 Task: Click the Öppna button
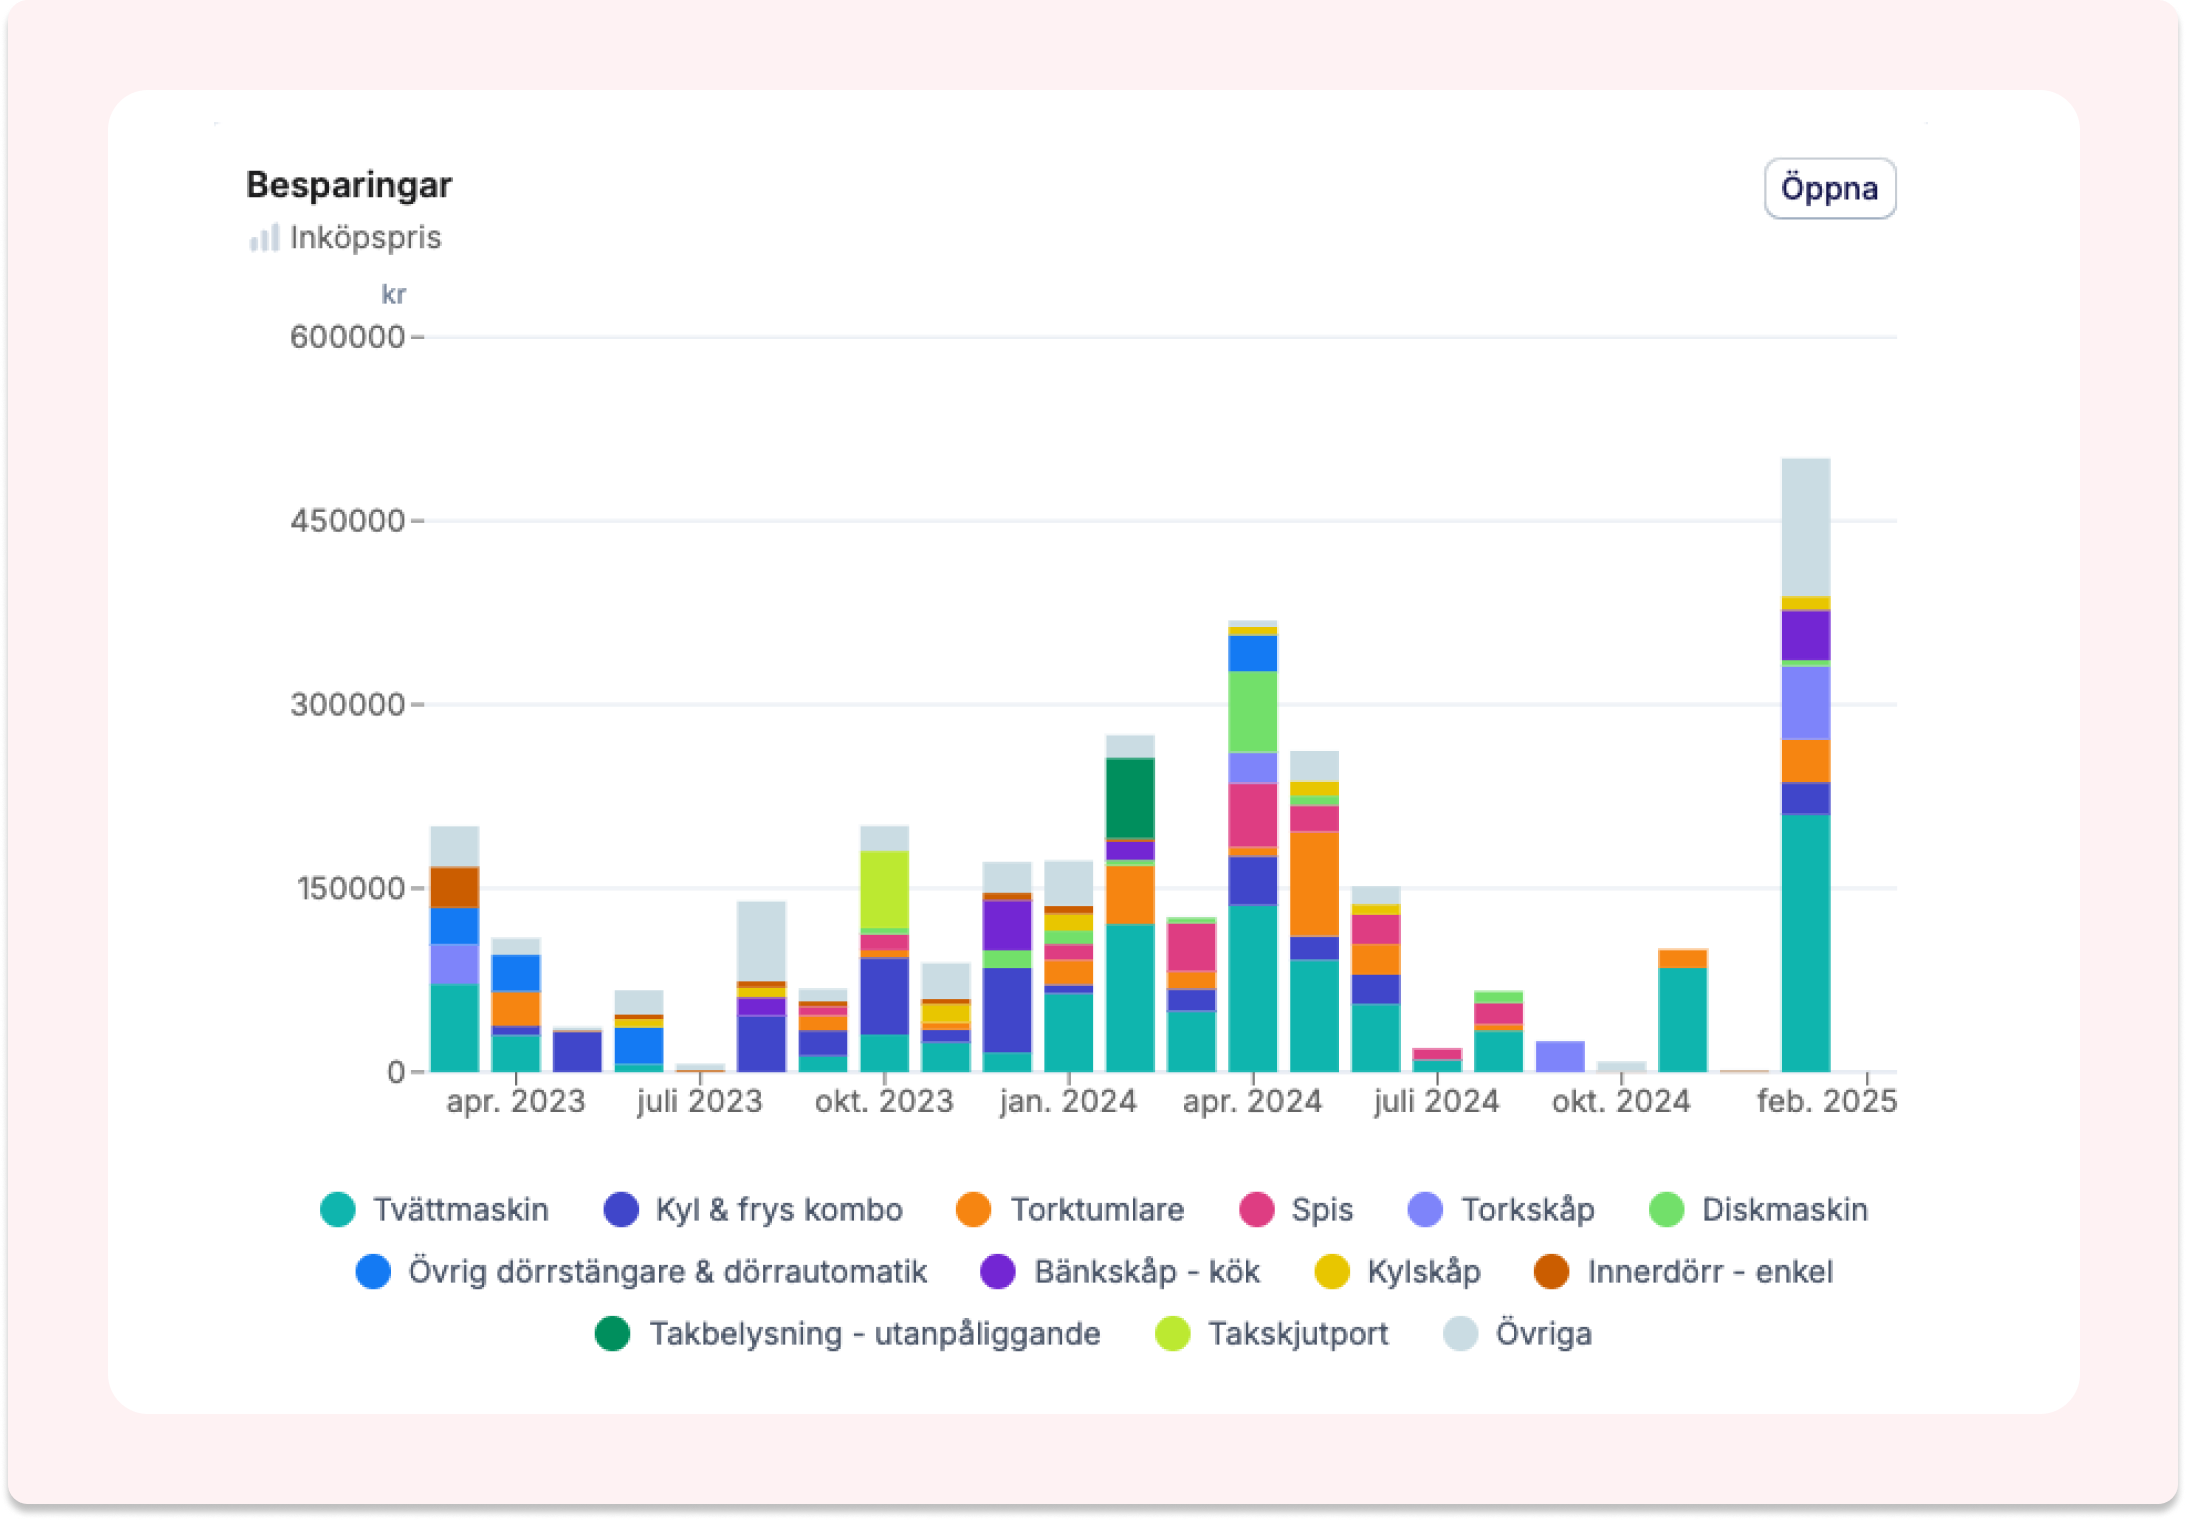click(1829, 188)
